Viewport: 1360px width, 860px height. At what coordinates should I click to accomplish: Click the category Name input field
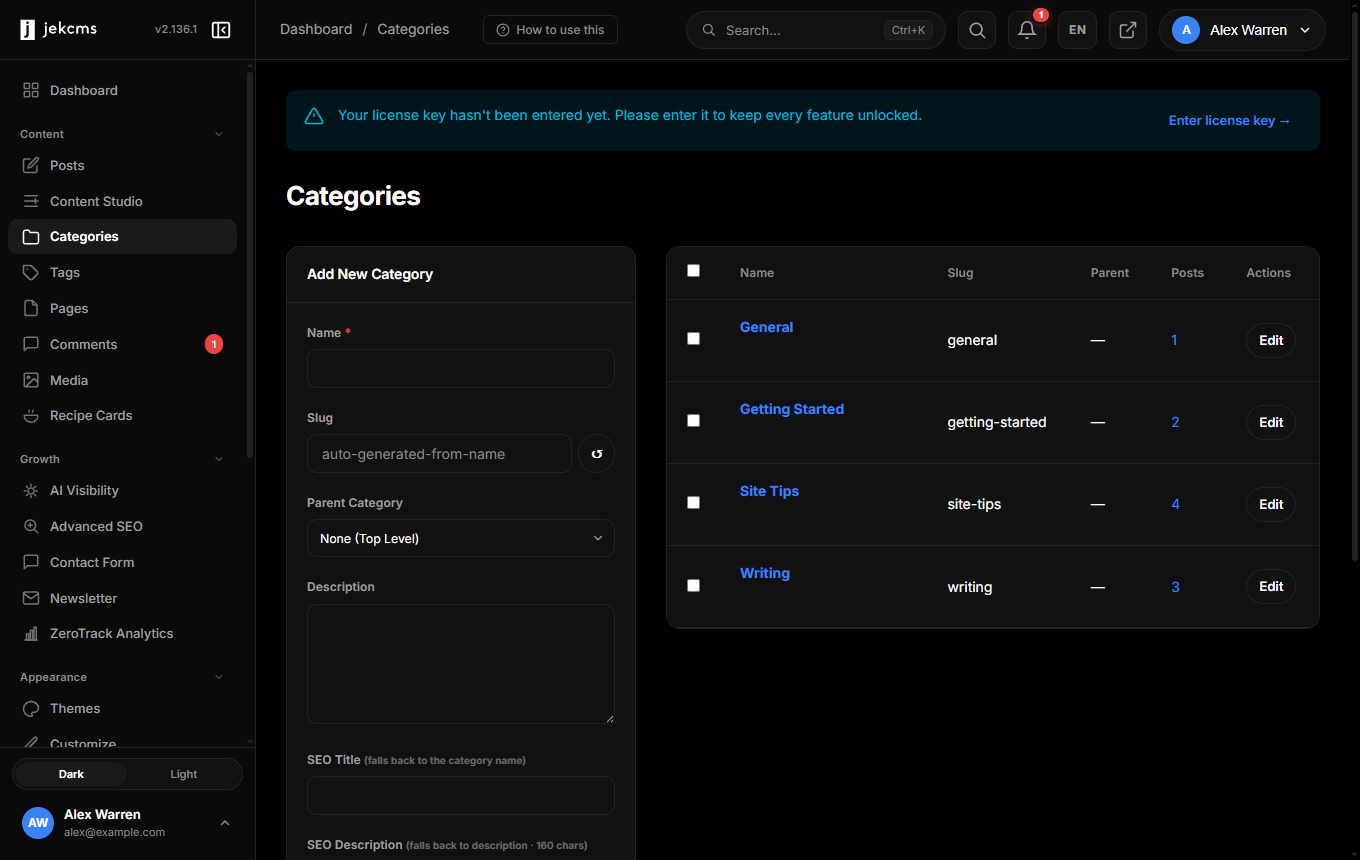click(x=461, y=368)
